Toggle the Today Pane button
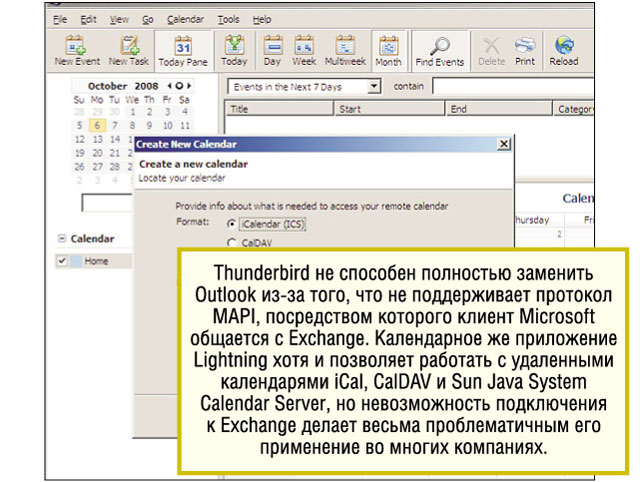Viewport: 640px width, 482px height. pyautogui.click(x=183, y=51)
